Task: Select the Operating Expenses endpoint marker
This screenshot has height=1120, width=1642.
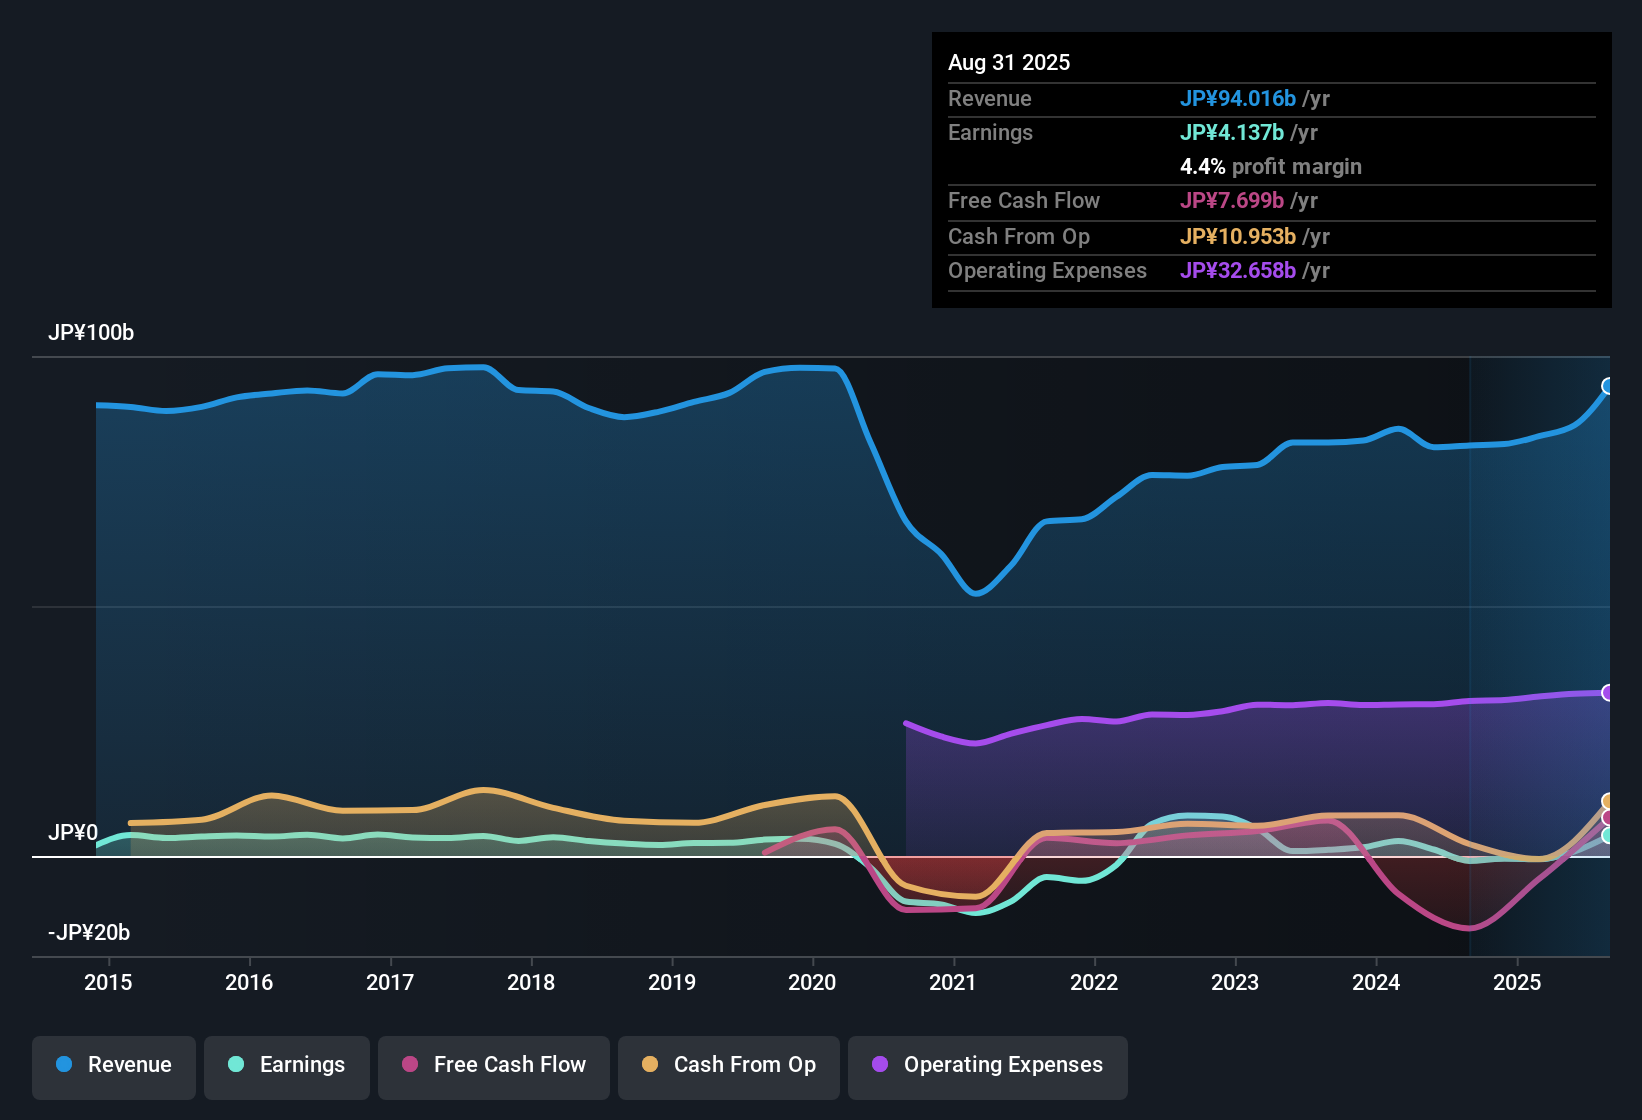Action: [1607, 692]
